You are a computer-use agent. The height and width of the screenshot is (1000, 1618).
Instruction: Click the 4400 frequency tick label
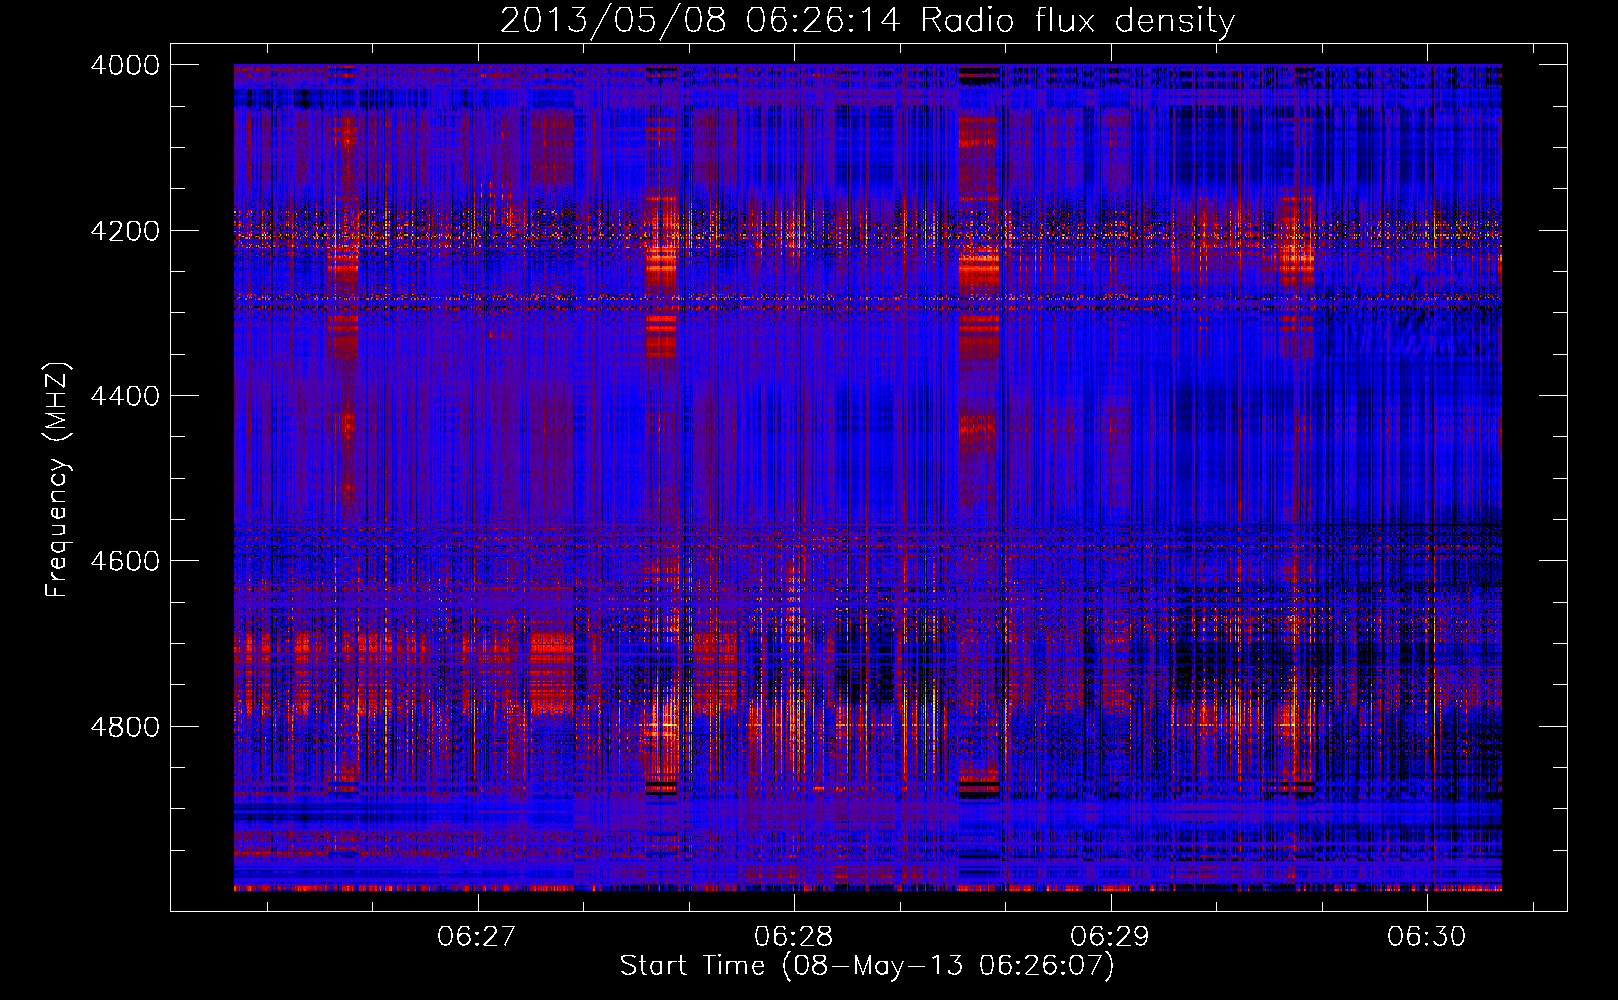(x=125, y=396)
